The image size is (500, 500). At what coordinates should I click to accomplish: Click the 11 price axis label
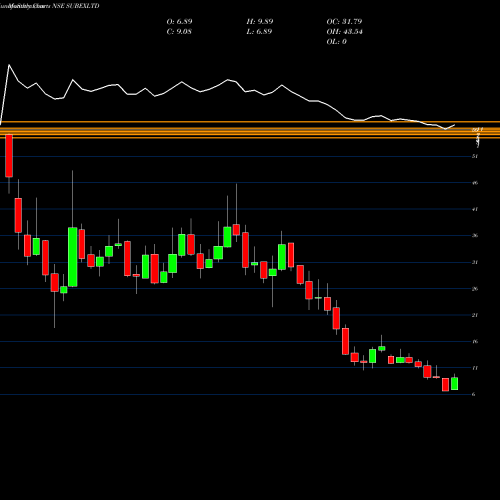coord(475,368)
